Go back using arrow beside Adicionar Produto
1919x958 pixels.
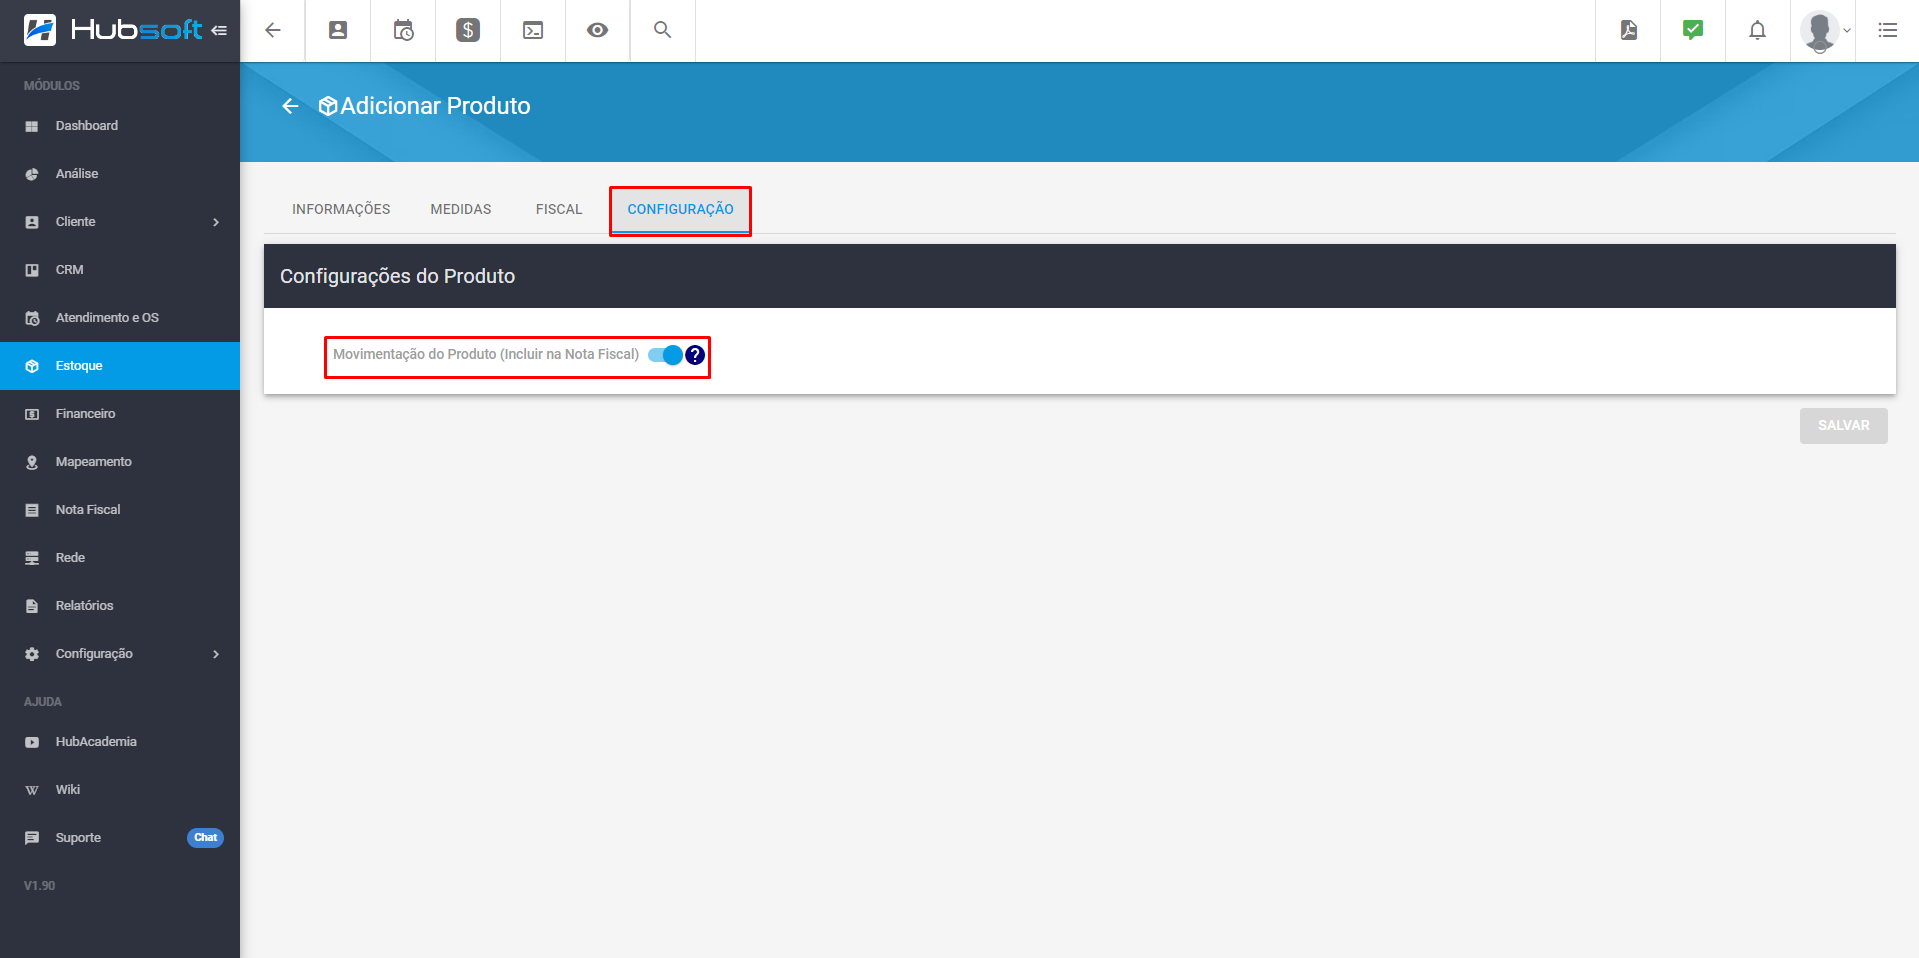pos(290,106)
